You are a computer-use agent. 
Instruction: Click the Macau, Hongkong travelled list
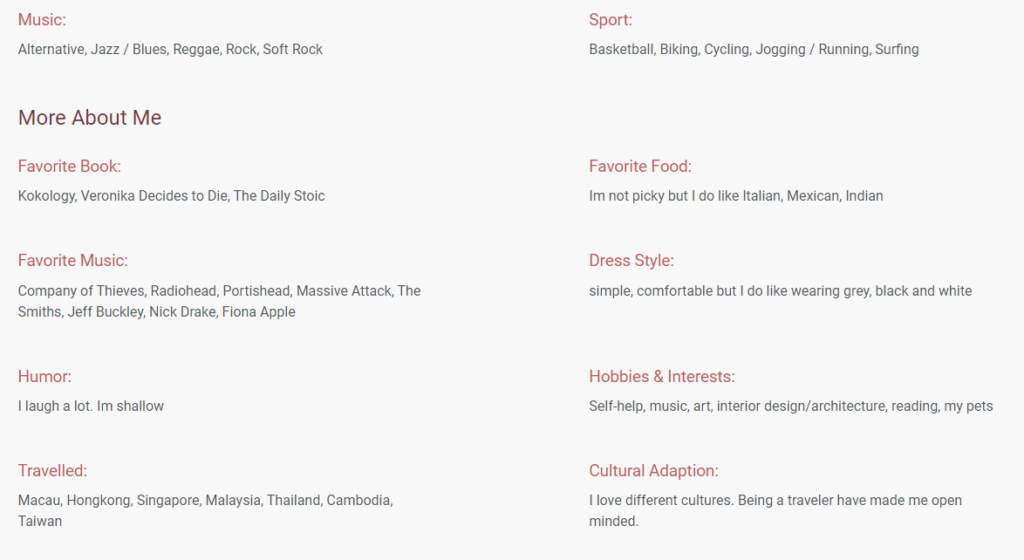pyautogui.click(x=205, y=510)
